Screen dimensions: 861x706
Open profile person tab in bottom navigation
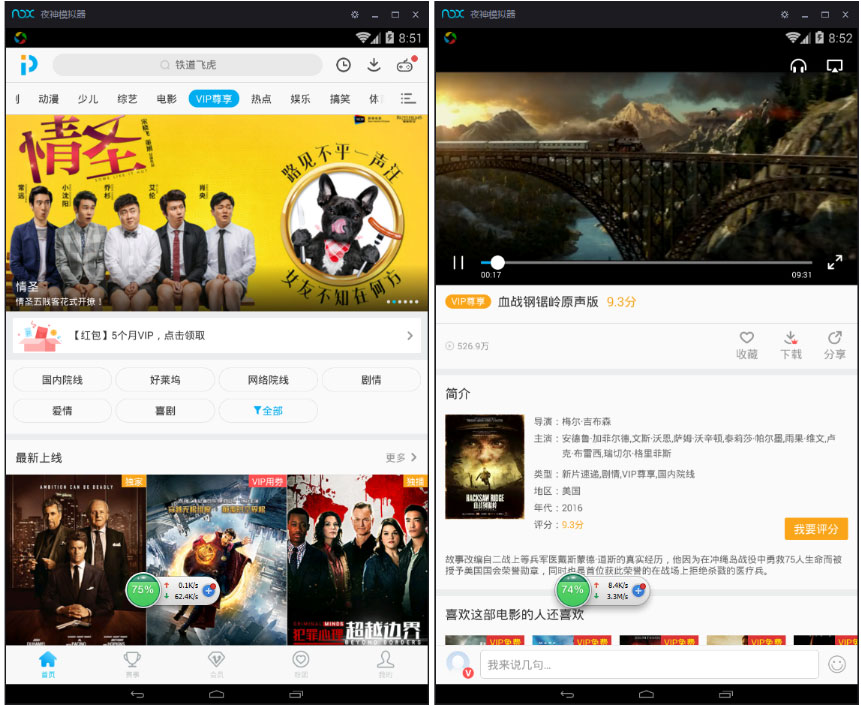pos(385,663)
